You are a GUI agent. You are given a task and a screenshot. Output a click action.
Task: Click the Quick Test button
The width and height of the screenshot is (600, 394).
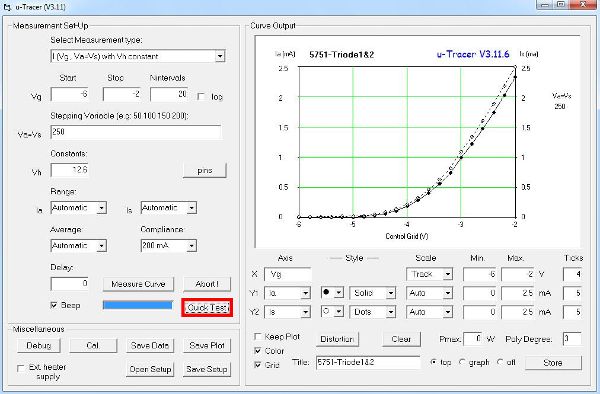(207, 308)
